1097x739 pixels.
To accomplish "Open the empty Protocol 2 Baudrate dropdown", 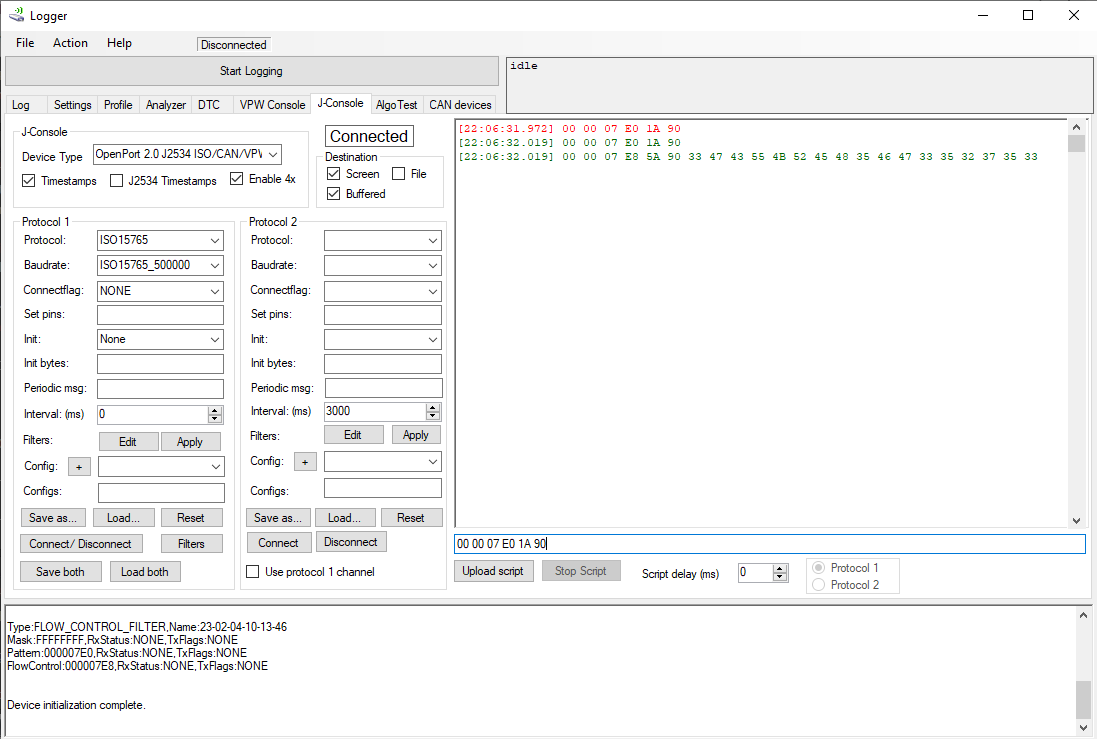I will point(383,266).
